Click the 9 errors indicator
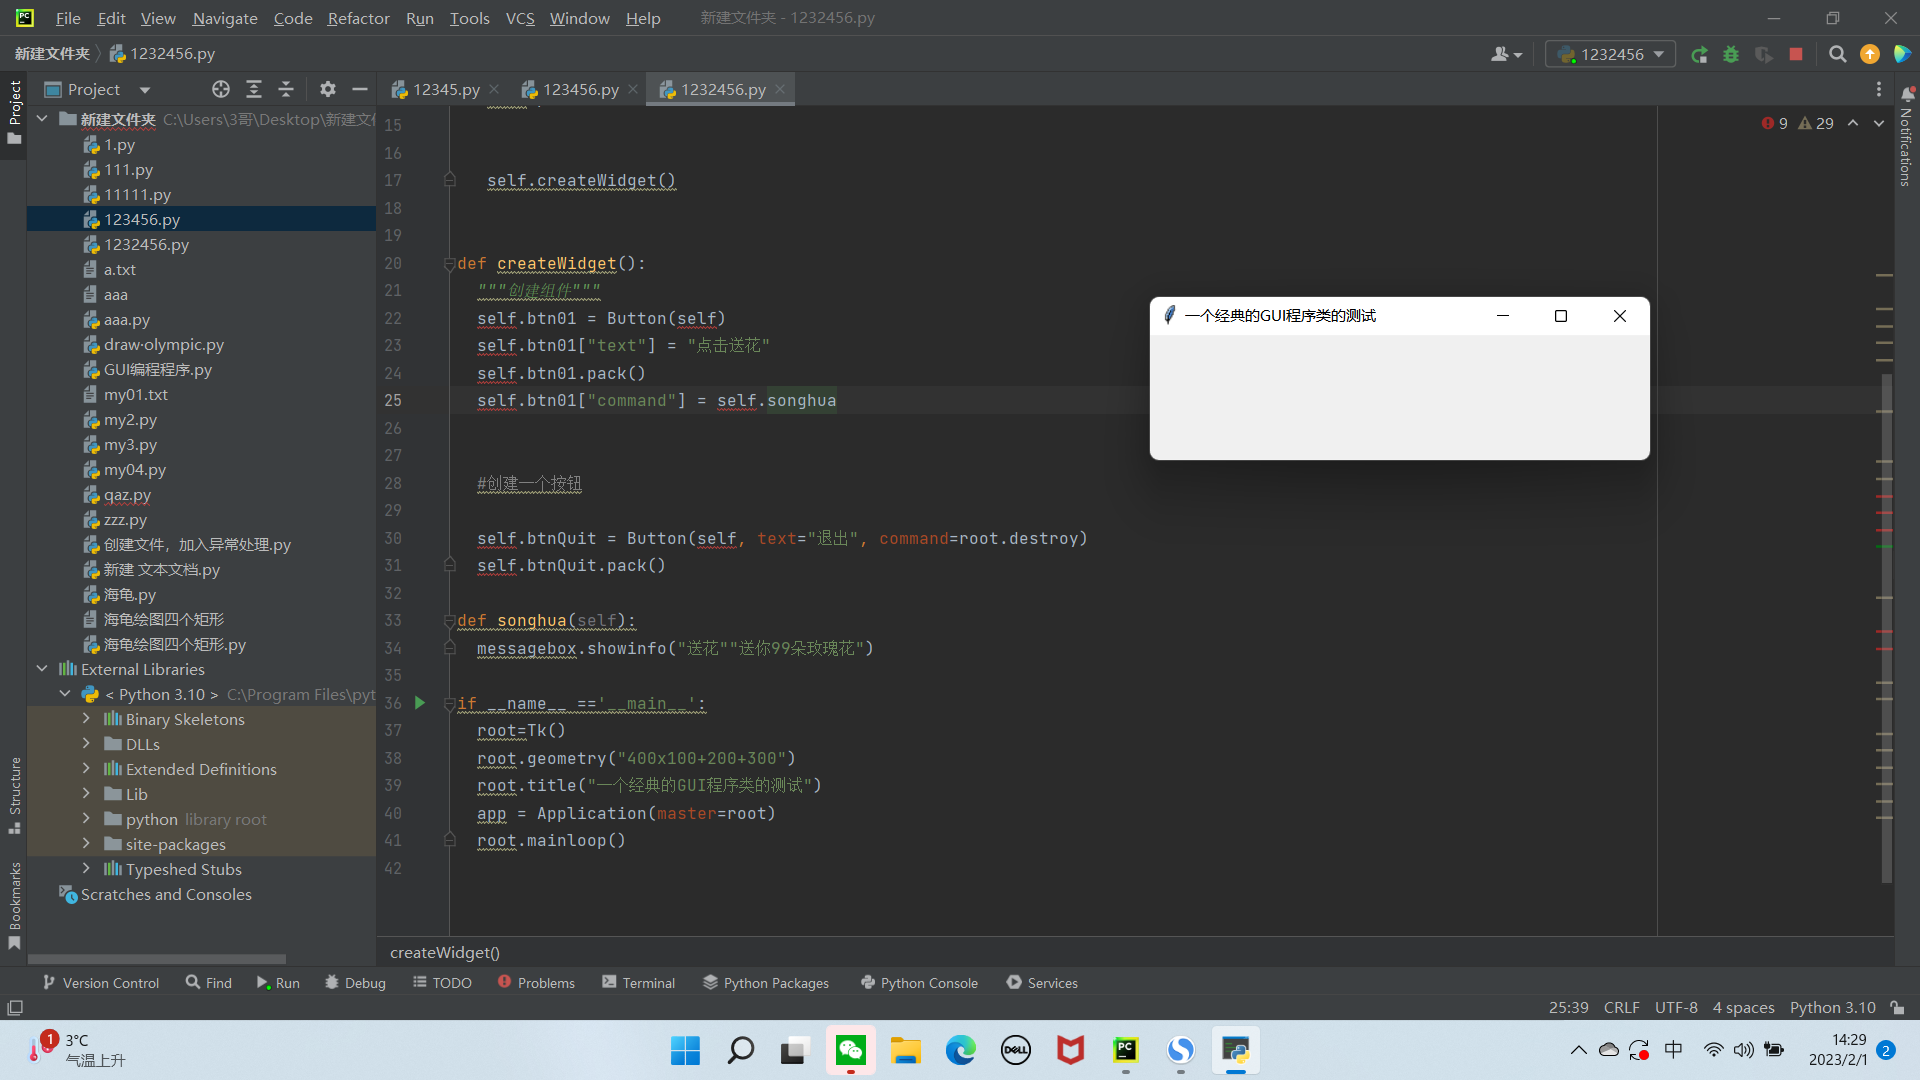The image size is (1920, 1080). point(1775,123)
